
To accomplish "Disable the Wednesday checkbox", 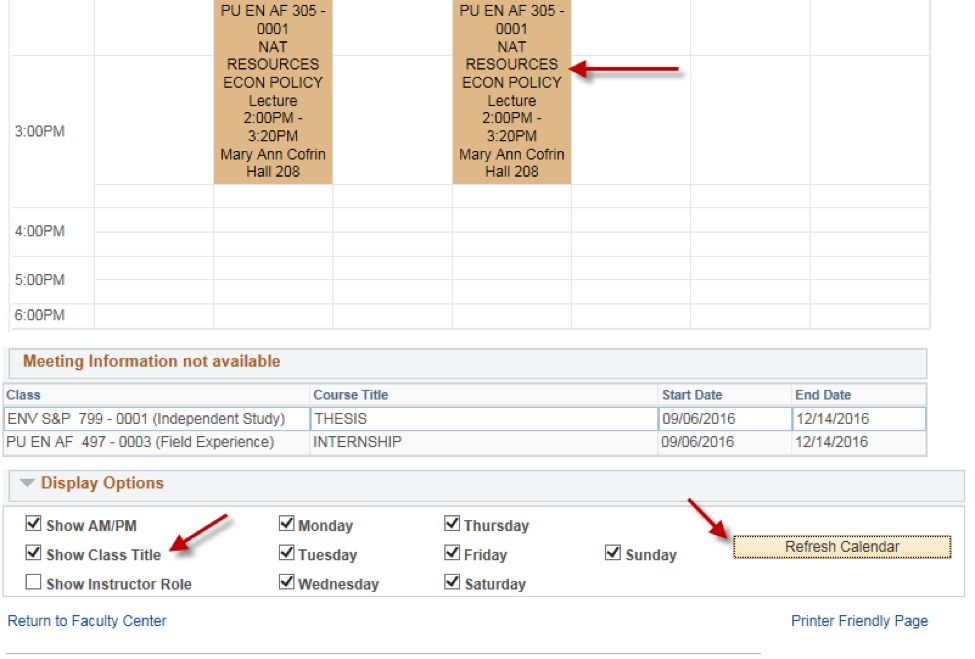I will (x=287, y=582).
